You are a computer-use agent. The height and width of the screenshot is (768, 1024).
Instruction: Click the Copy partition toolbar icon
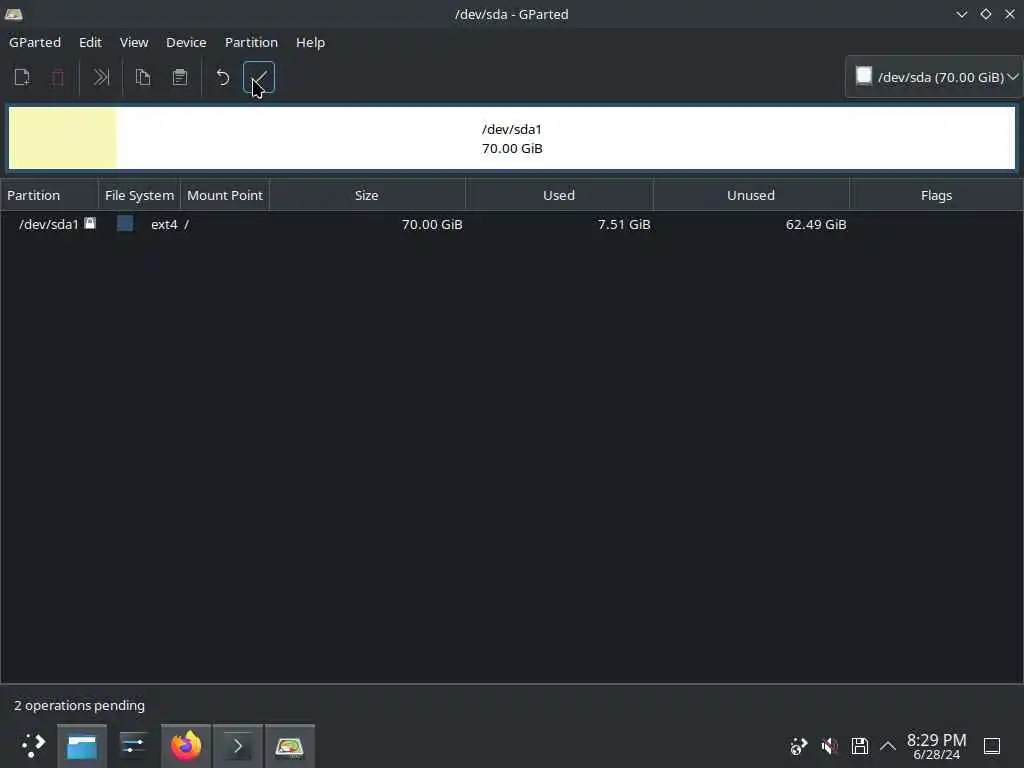click(x=143, y=77)
